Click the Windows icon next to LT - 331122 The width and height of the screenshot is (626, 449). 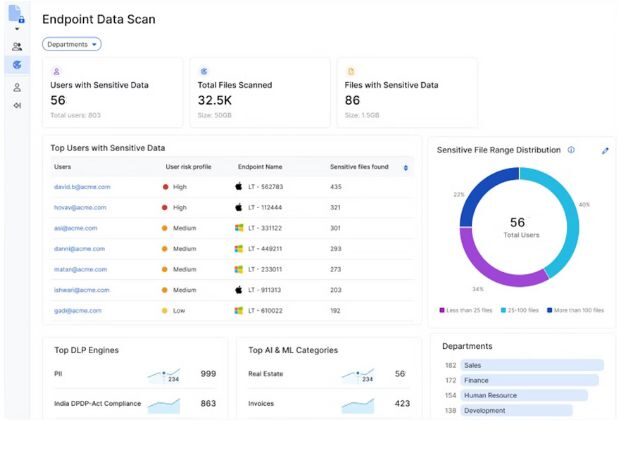click(x=239, y=228)
